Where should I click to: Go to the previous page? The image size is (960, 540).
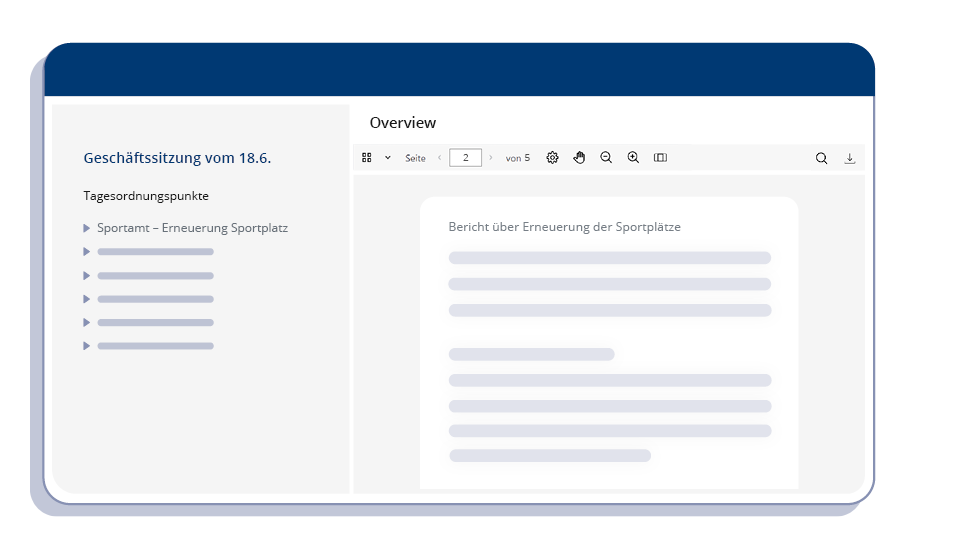tap(440, 158)
